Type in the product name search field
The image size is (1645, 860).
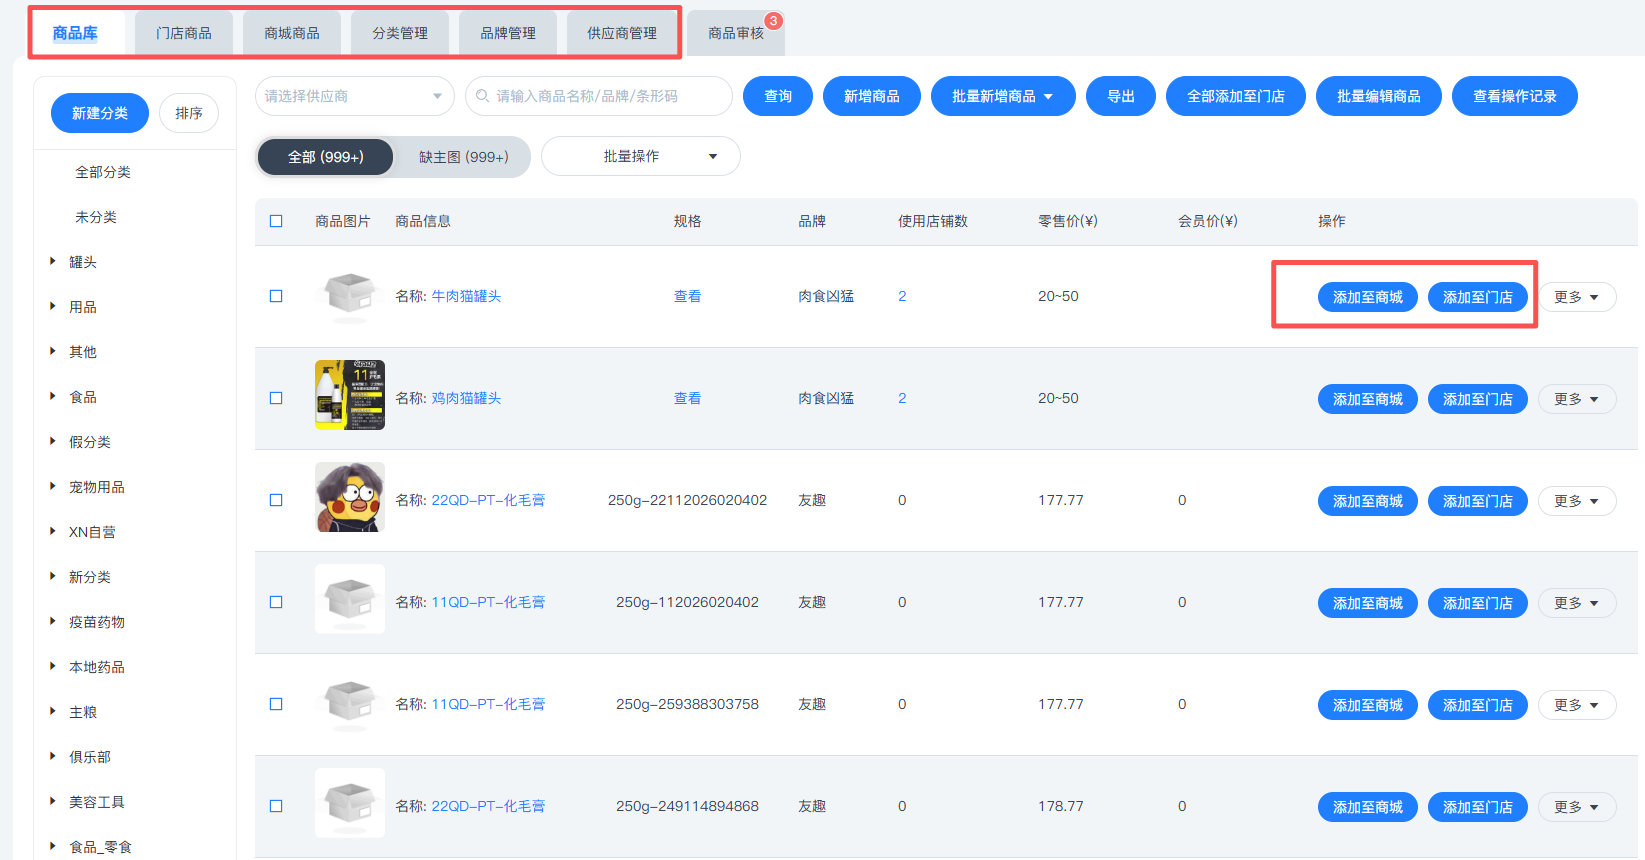pos(607,96)
